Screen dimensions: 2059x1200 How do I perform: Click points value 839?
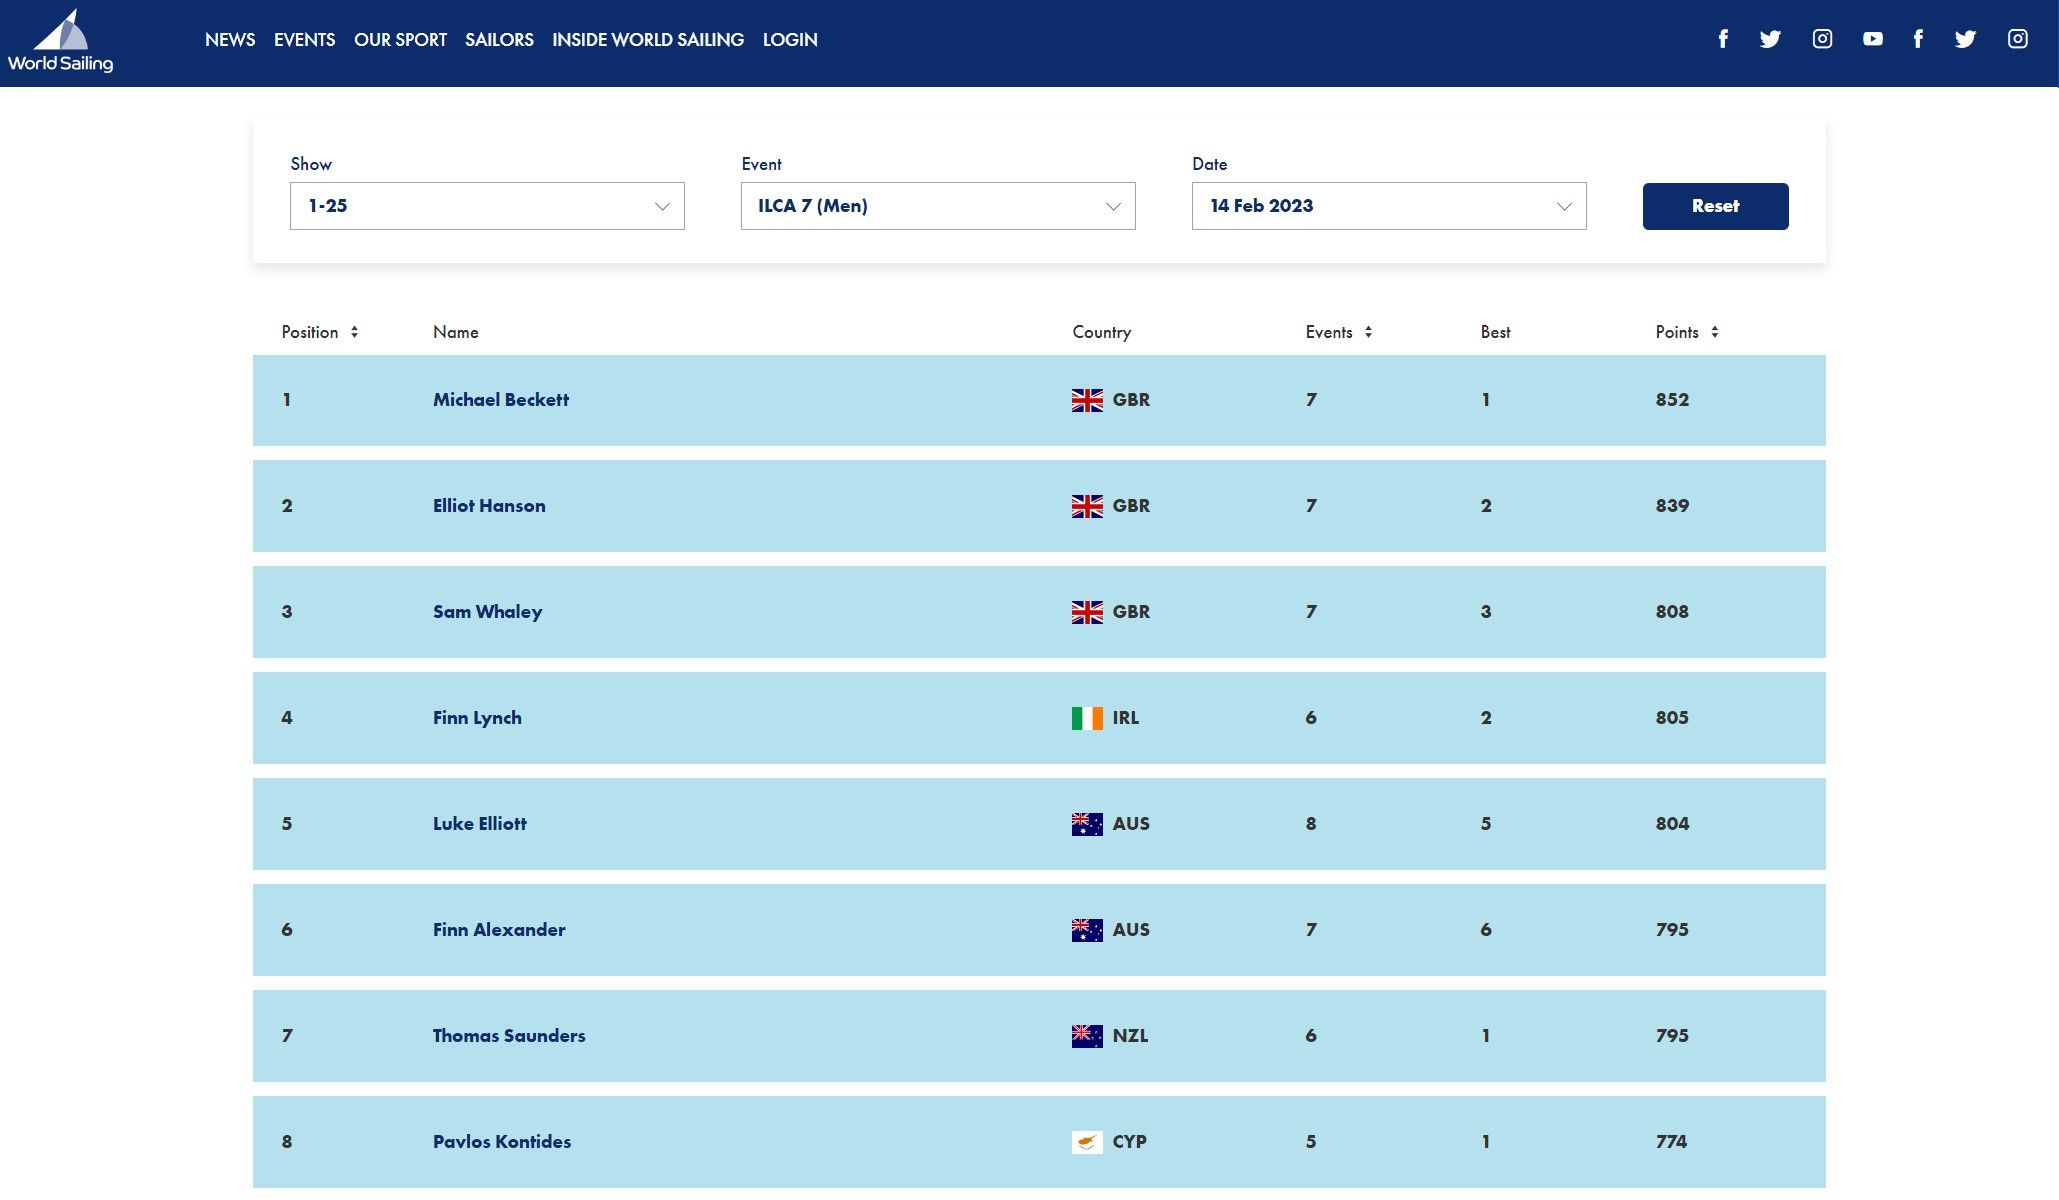[1672, 506]
